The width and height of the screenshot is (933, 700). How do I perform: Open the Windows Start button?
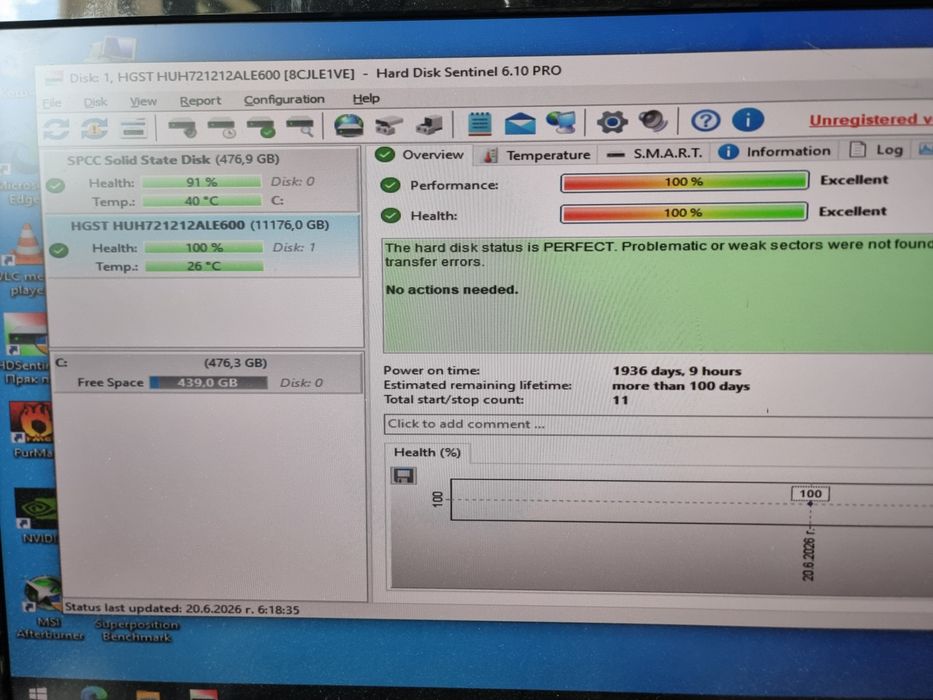37,694
